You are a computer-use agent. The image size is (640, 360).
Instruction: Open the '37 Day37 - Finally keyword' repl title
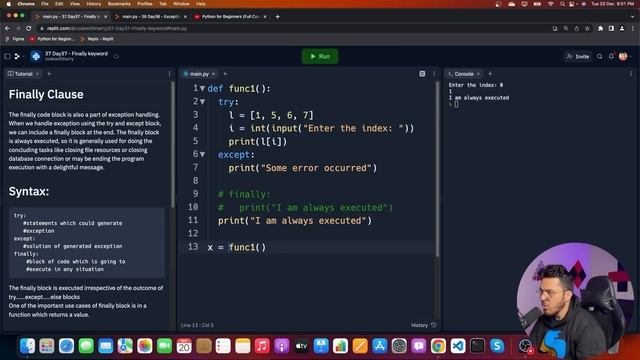(x=76, y=53)
